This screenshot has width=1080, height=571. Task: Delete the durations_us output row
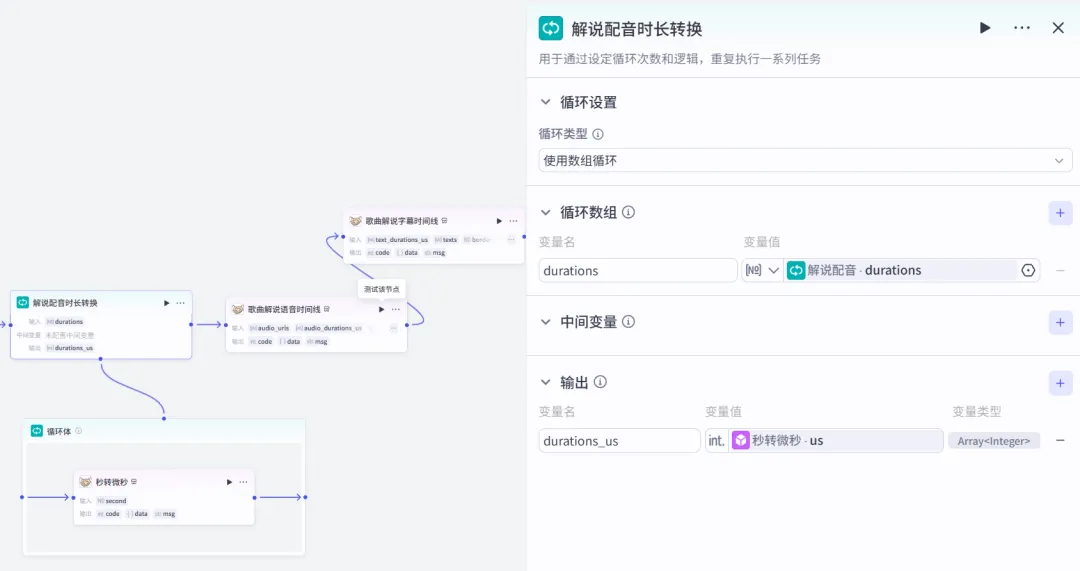tap(1060, 440)
